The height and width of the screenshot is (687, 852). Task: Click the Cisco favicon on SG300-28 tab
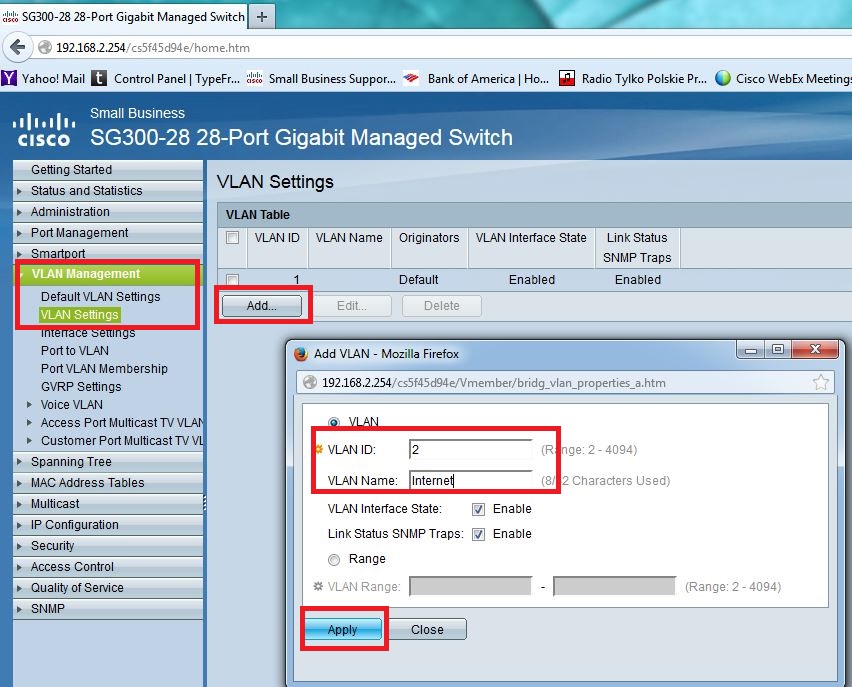10,17
